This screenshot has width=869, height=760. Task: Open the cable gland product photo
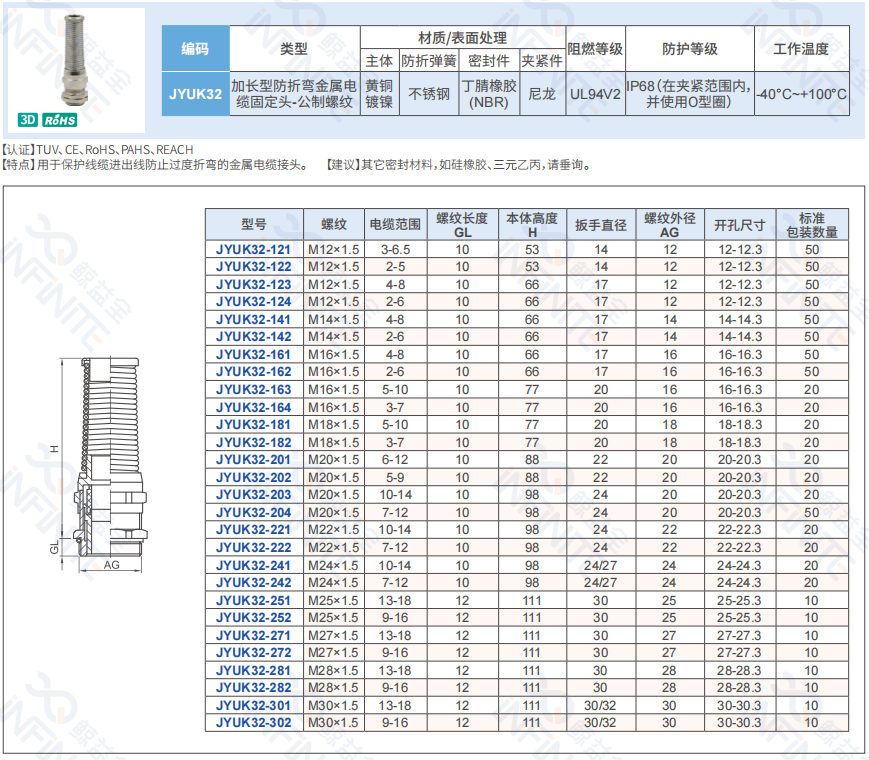pos(76,60)
